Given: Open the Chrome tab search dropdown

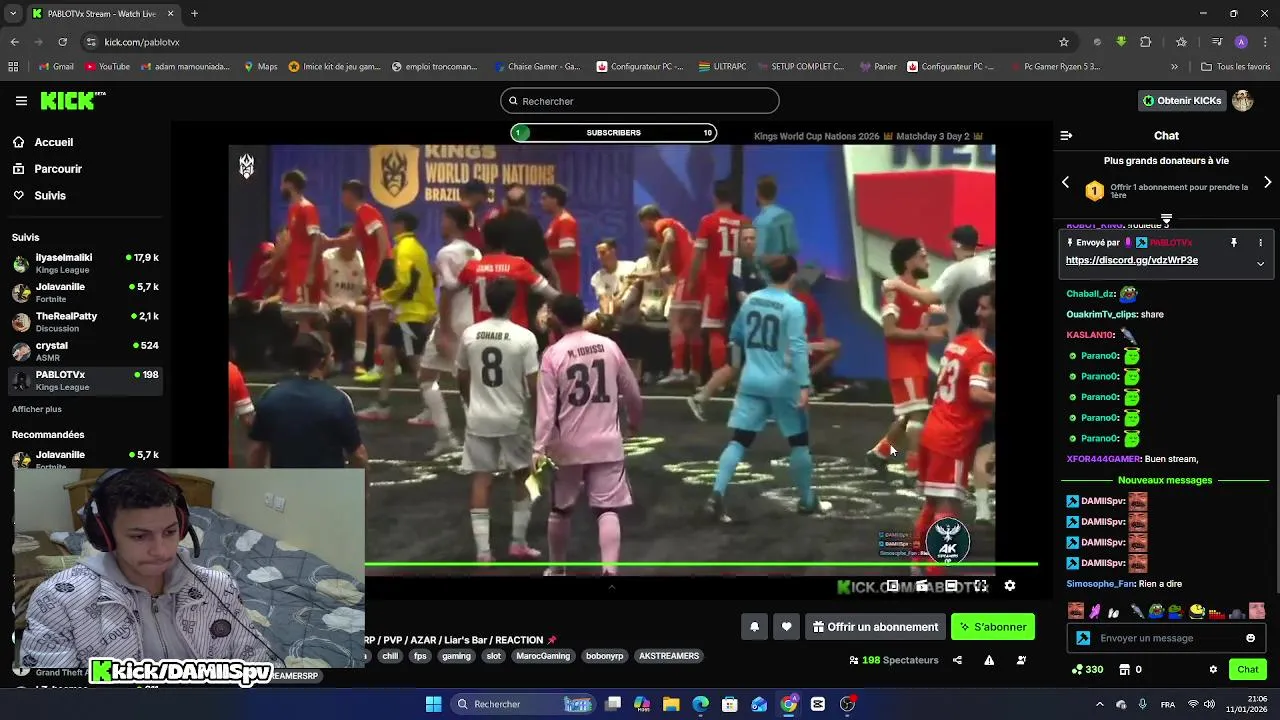Looking at the screenshot, I should point(13,13).
